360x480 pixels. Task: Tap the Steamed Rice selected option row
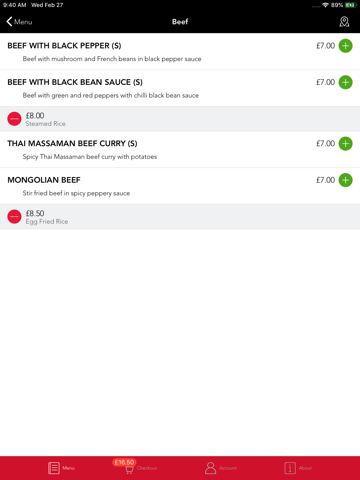(x=180, y=119)
